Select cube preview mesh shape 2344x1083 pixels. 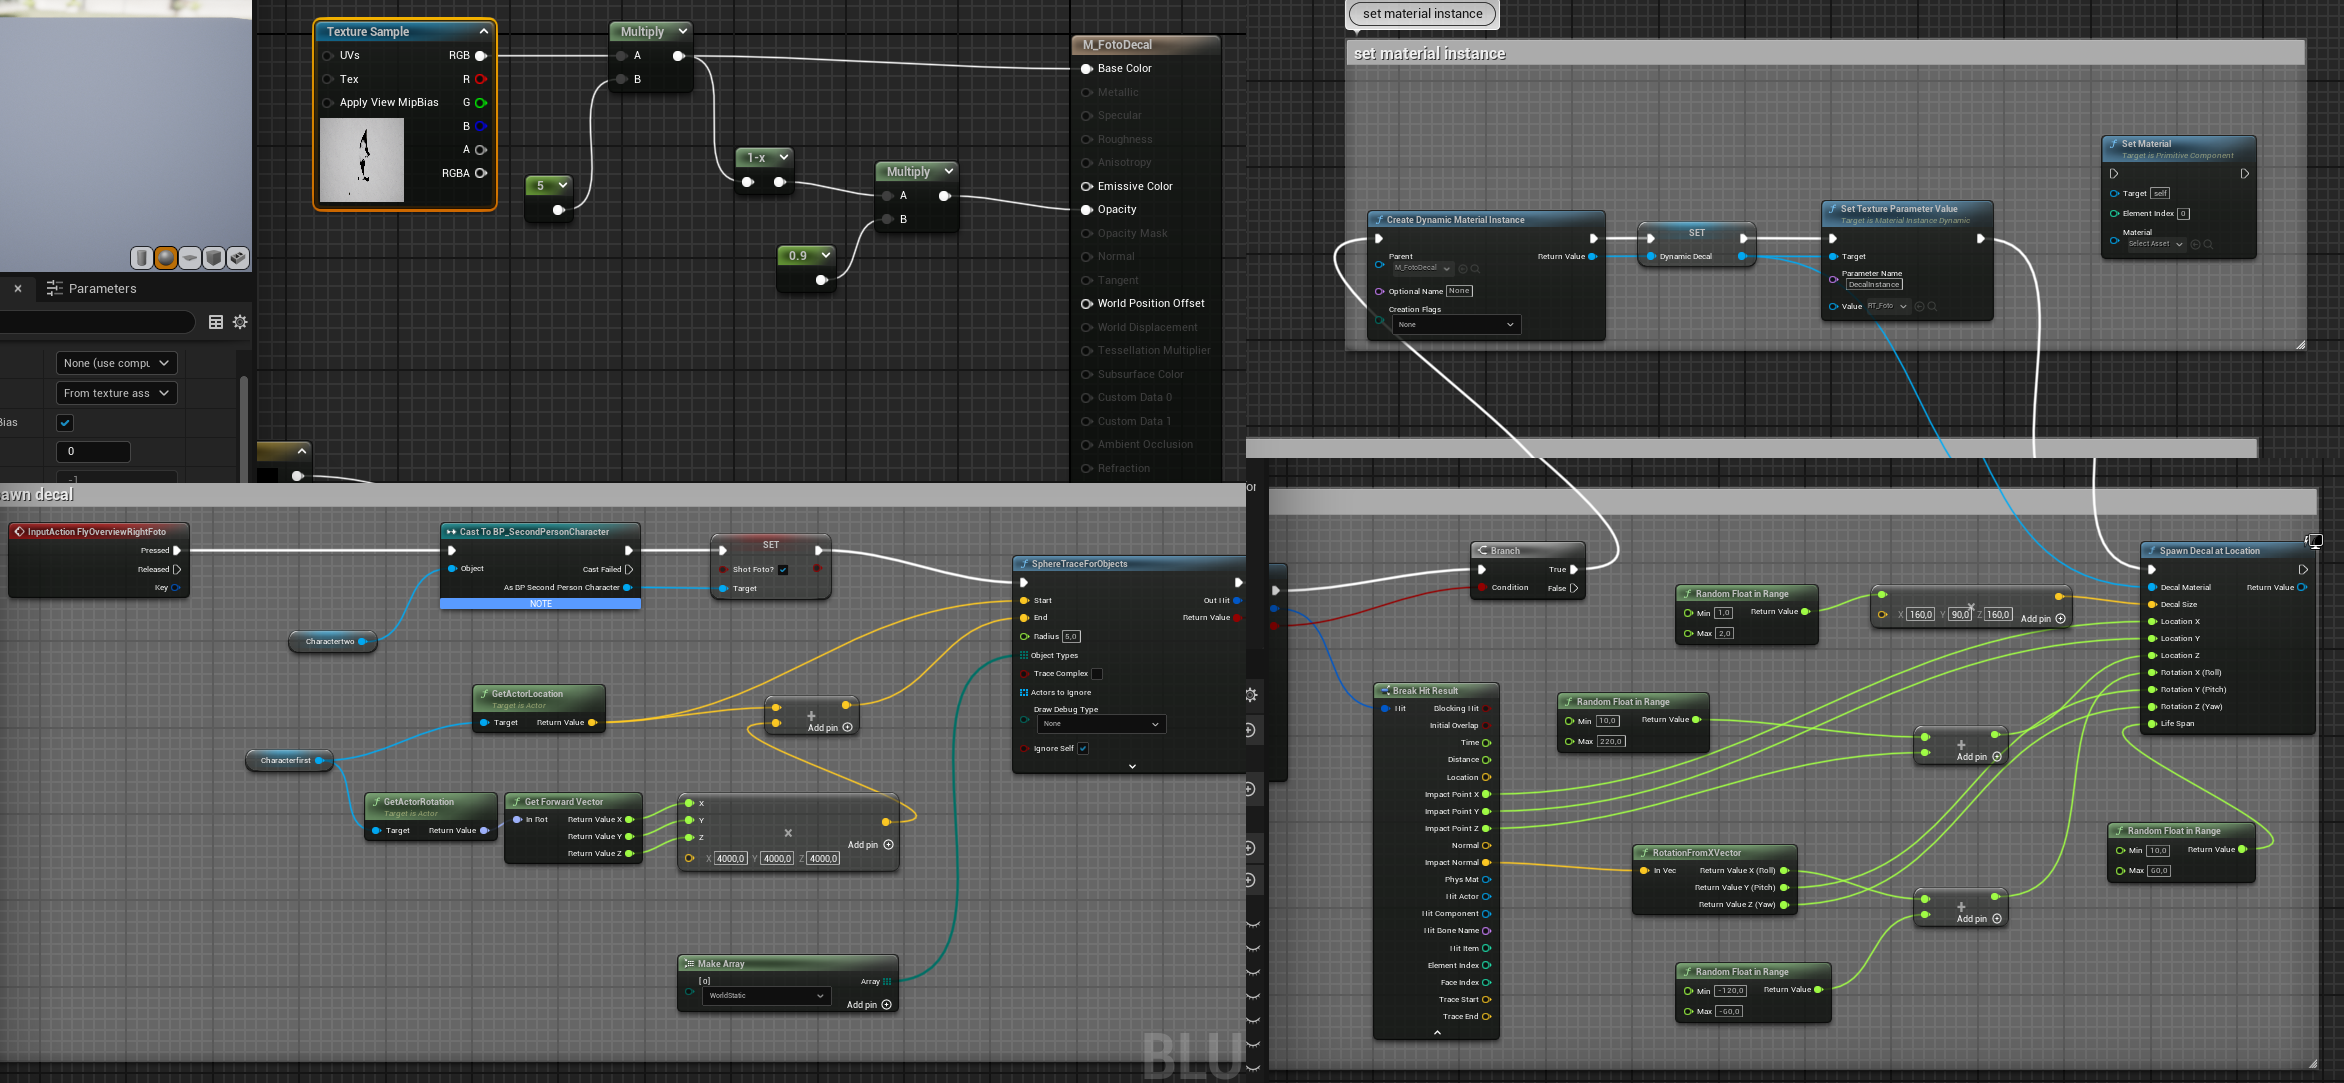(214, 258)
